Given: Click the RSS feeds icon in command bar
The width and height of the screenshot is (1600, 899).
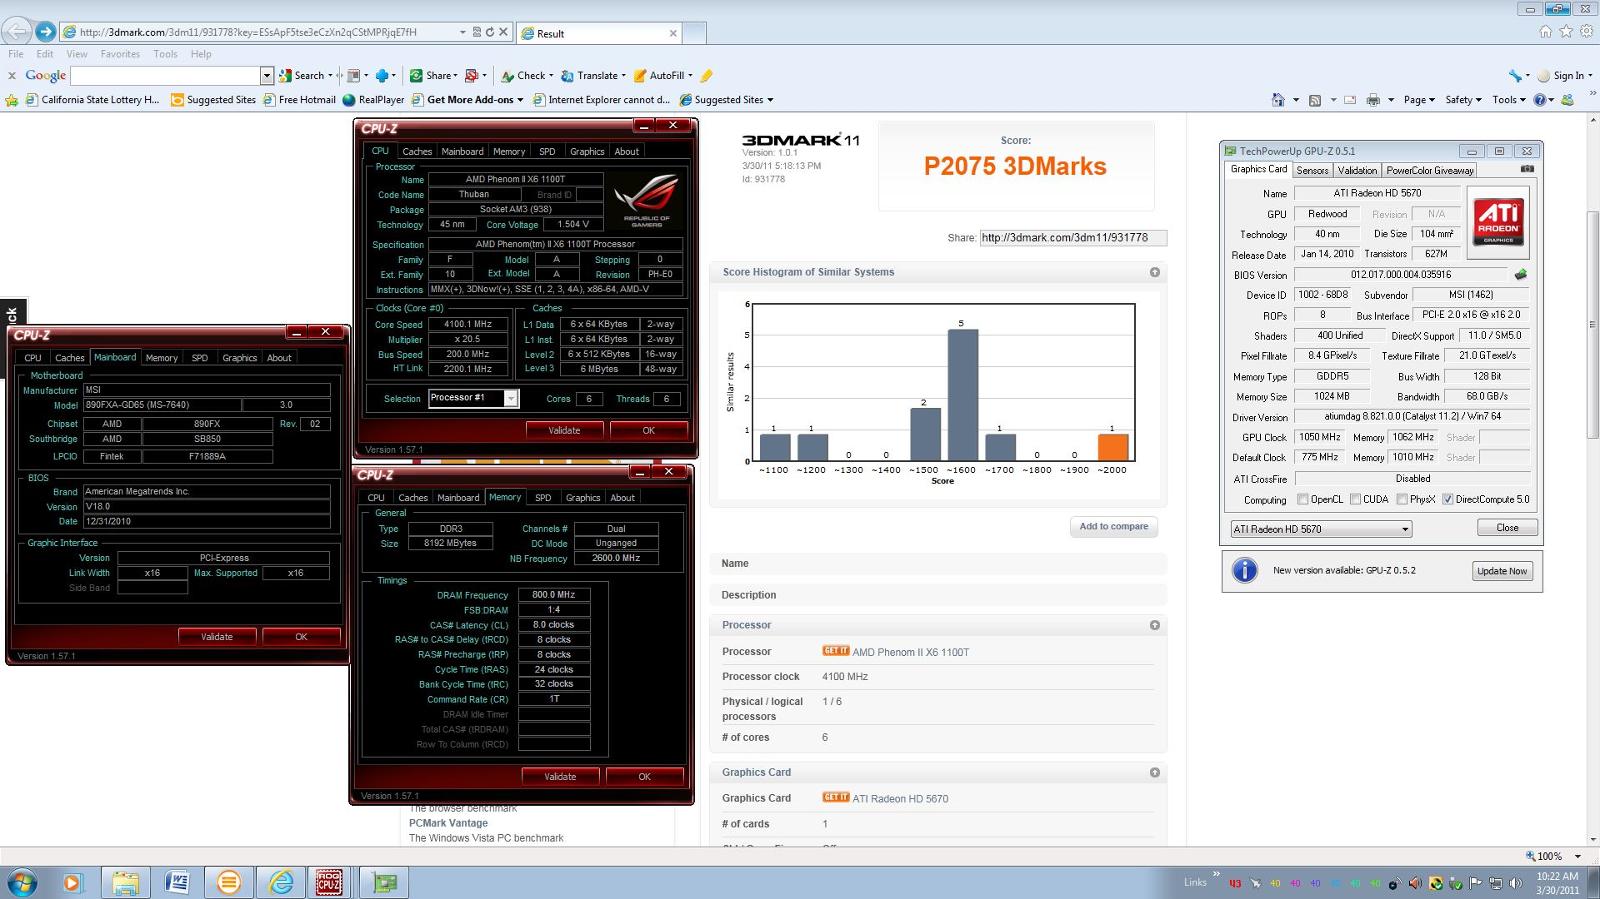Looking at the screenshot, I should coord(1315,100).
